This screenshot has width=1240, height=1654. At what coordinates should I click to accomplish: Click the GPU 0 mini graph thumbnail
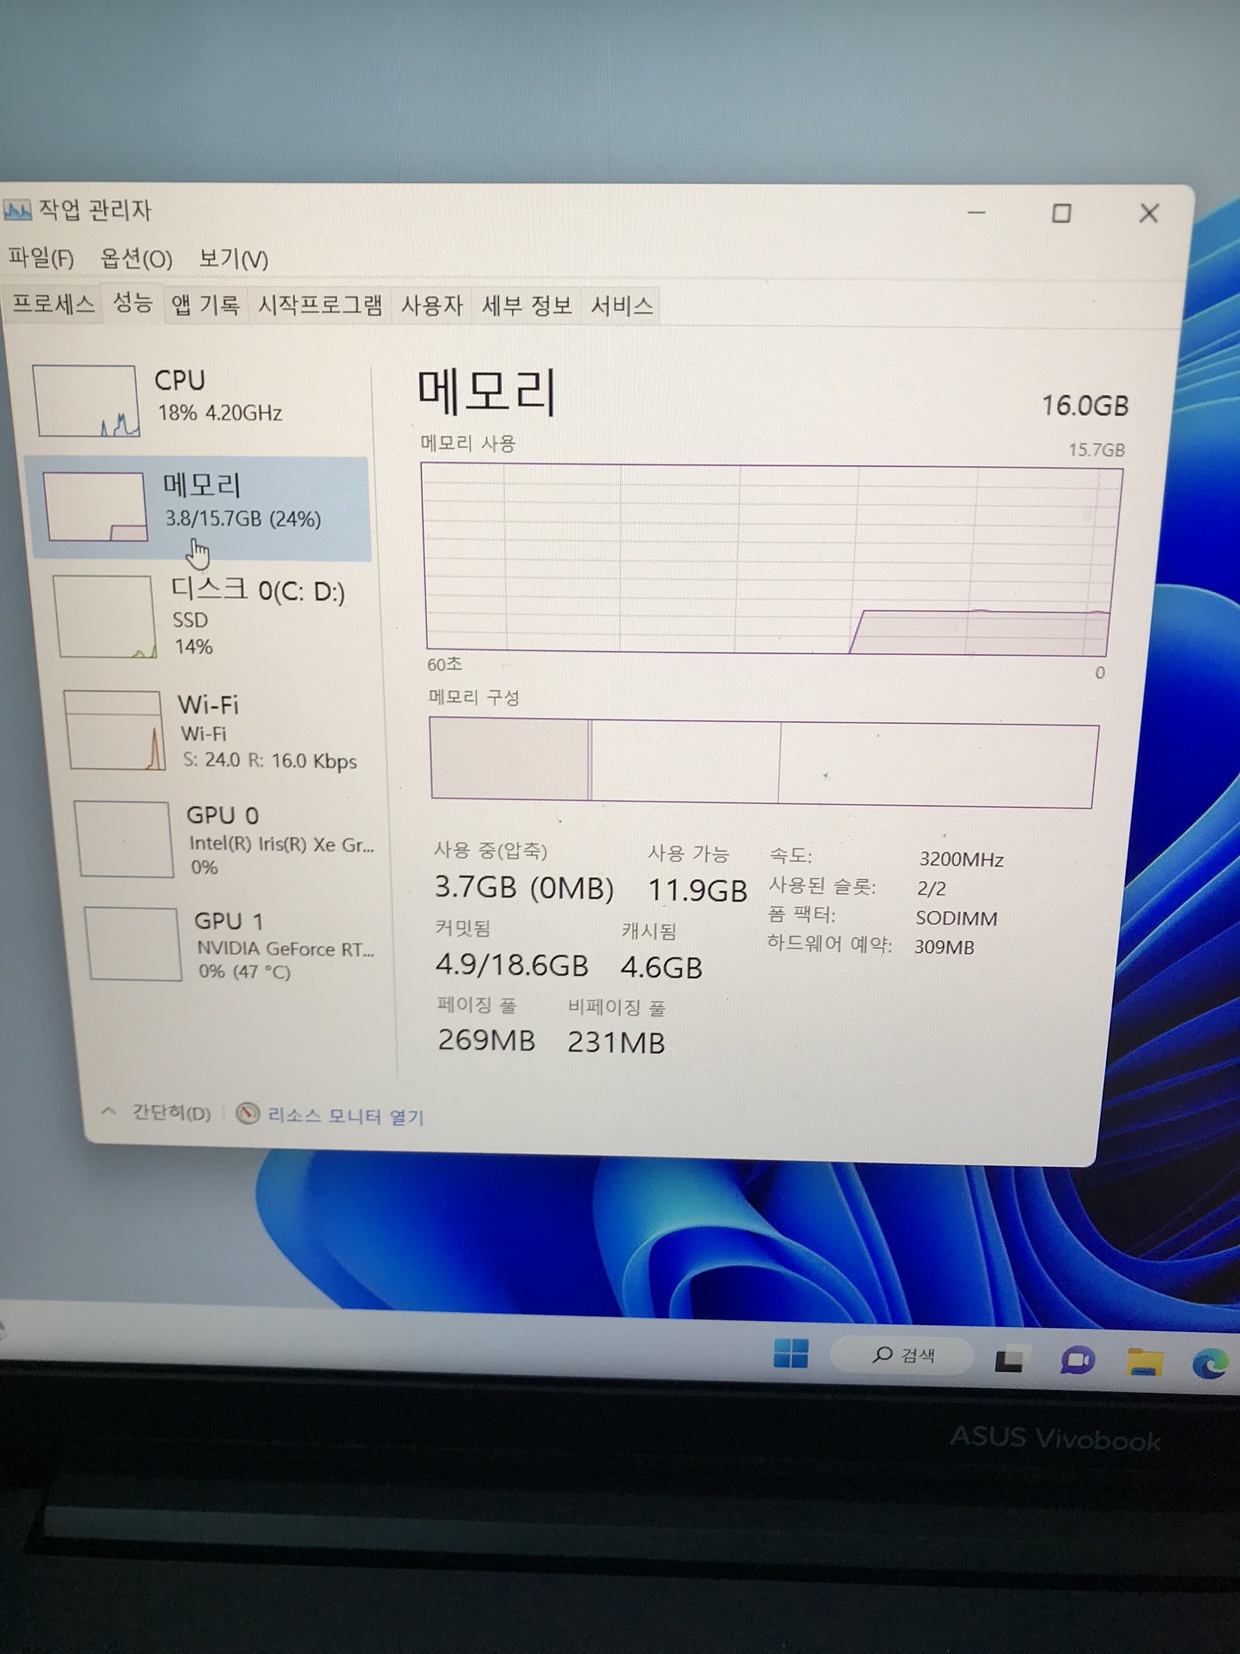pos(125,840)
